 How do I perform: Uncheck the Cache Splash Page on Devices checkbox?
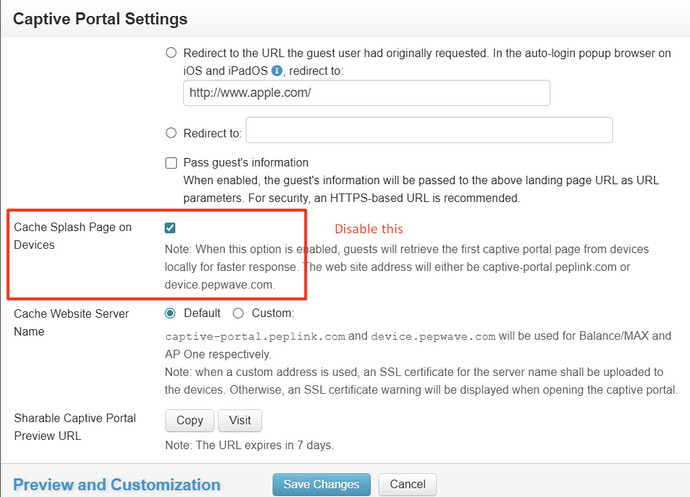(x=171, y=228)
